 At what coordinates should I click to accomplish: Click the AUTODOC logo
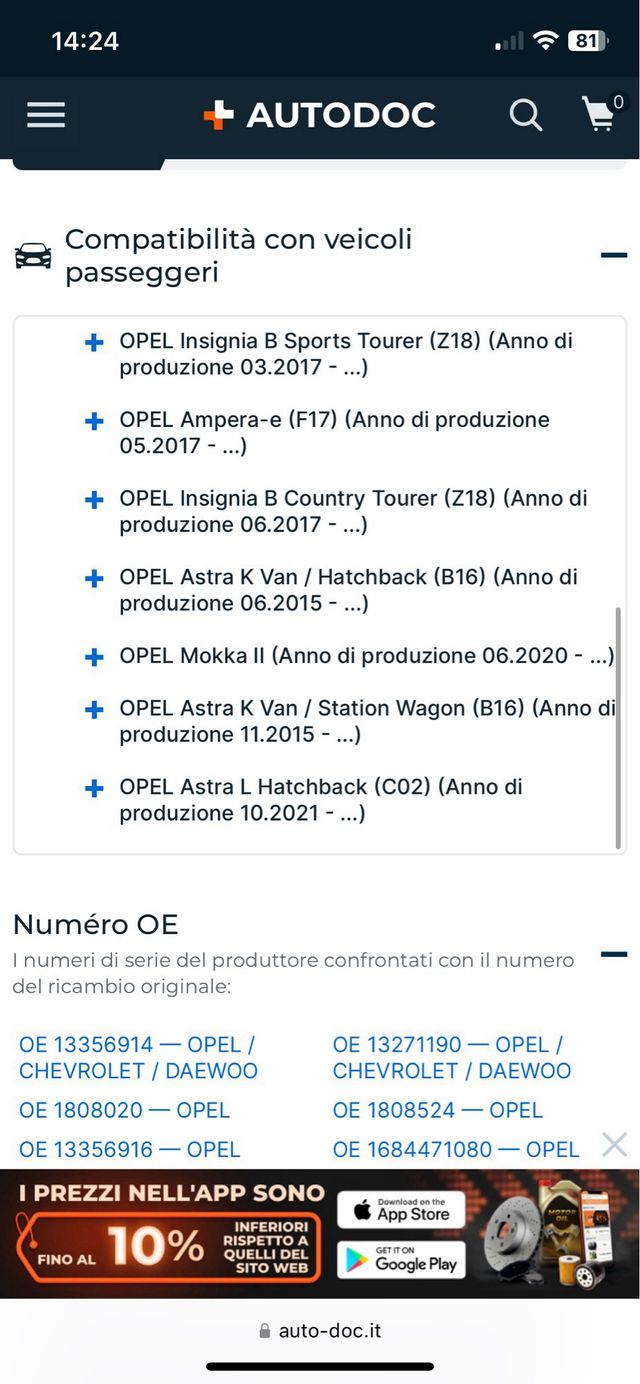[x=320, y=114]
